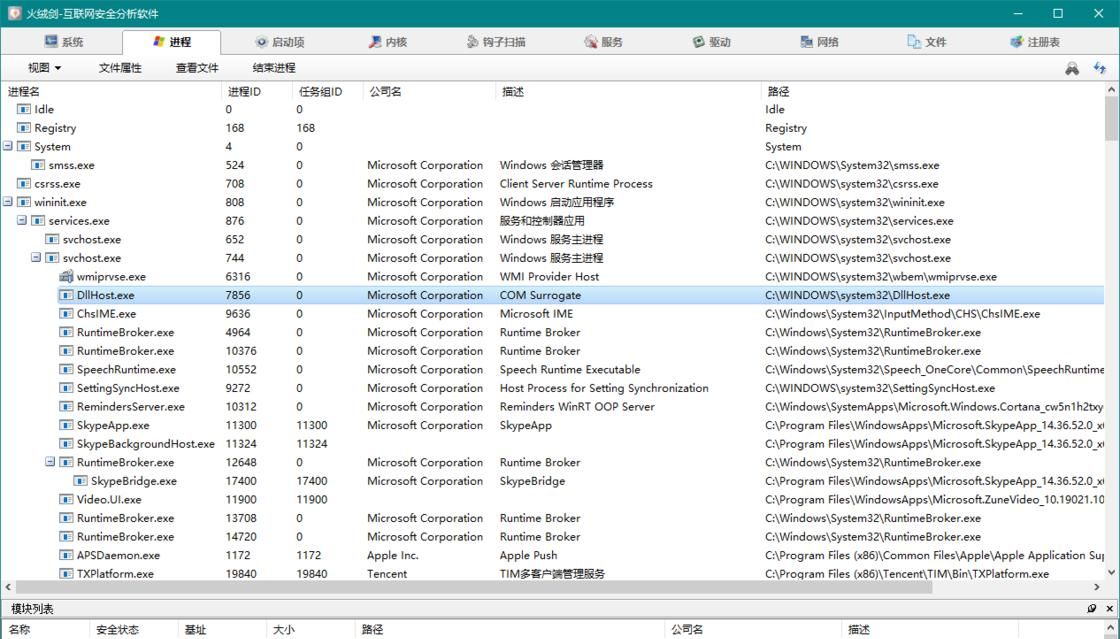Image resolution: width=1120 pixels, height=639 pixels.
Task: Click the wmiprvse.exe process icon
Action: coord(66,276)
